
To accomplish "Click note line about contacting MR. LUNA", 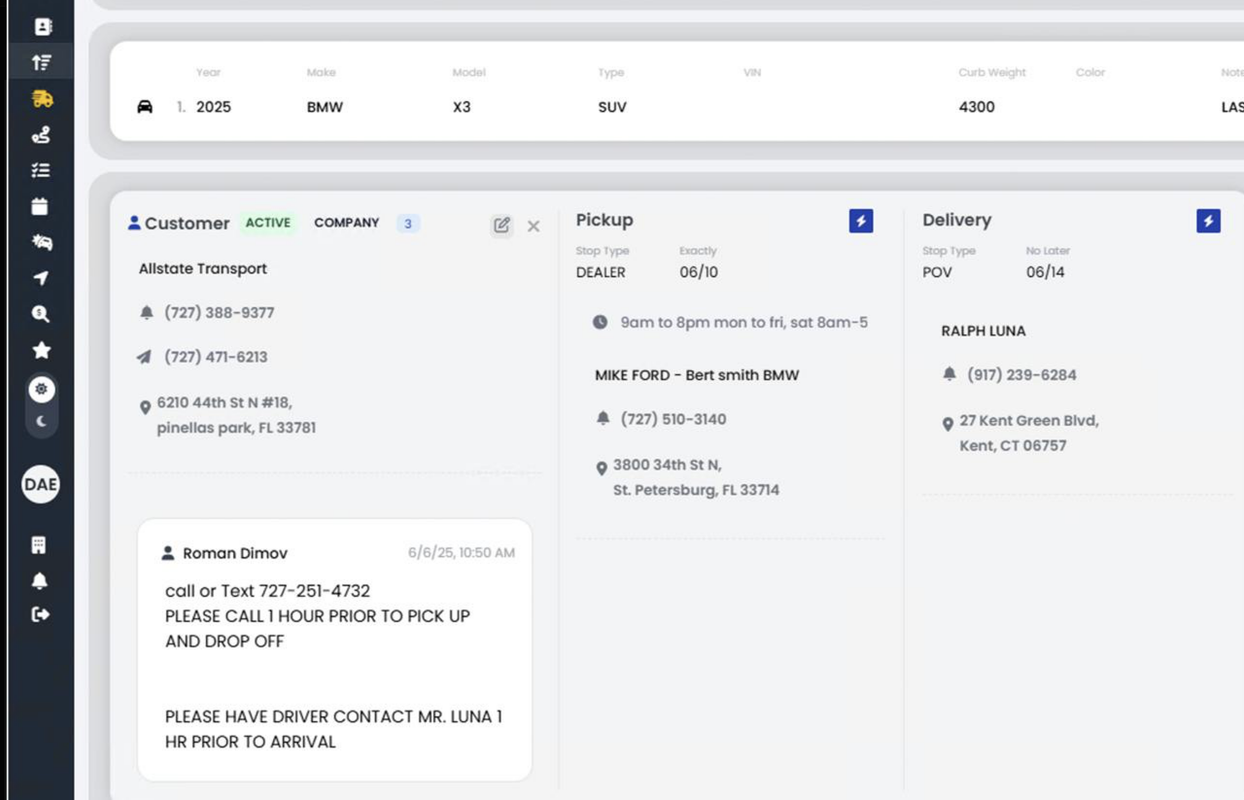I will point(334,729).
